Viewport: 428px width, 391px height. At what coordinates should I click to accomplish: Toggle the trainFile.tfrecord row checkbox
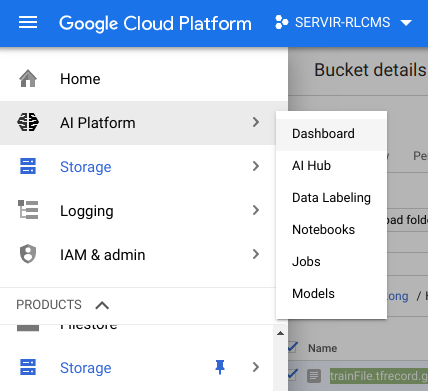[x=292, y=375]
